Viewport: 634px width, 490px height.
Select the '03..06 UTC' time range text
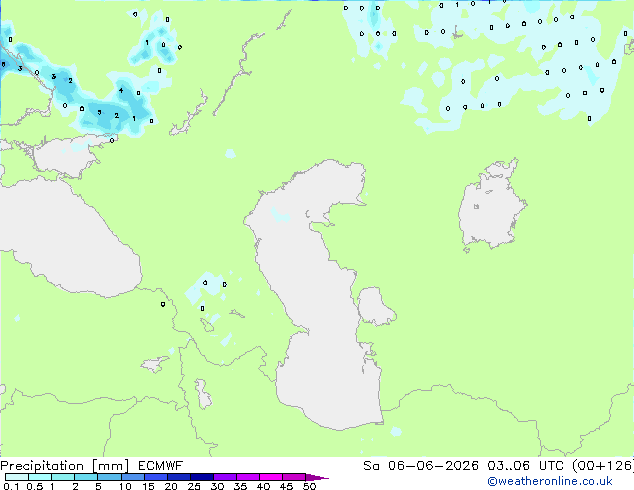coord(525,466)
